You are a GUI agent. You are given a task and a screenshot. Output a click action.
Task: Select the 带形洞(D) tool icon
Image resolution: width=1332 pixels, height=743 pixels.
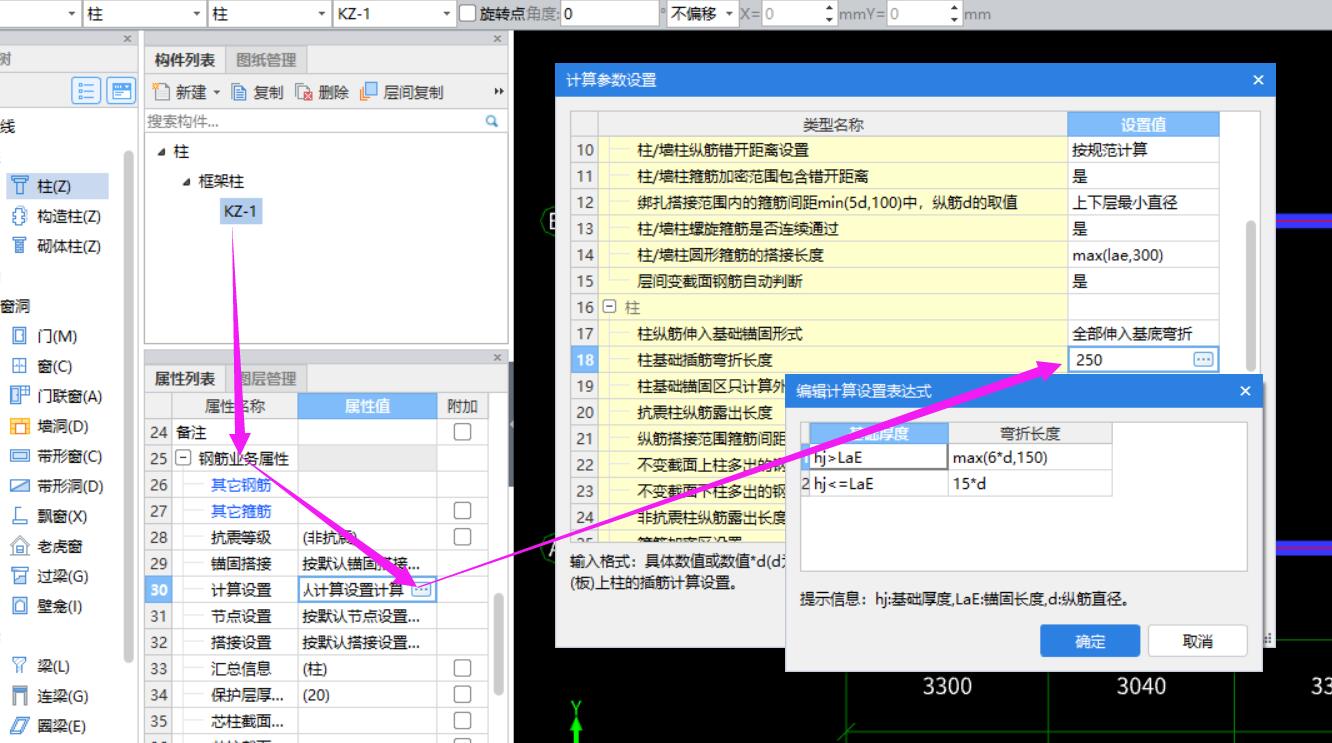click(x=20, y=486)
